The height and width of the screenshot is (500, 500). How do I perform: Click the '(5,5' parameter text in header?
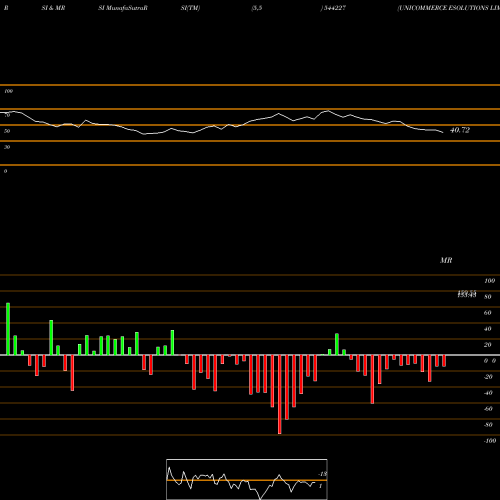(257, 8)
